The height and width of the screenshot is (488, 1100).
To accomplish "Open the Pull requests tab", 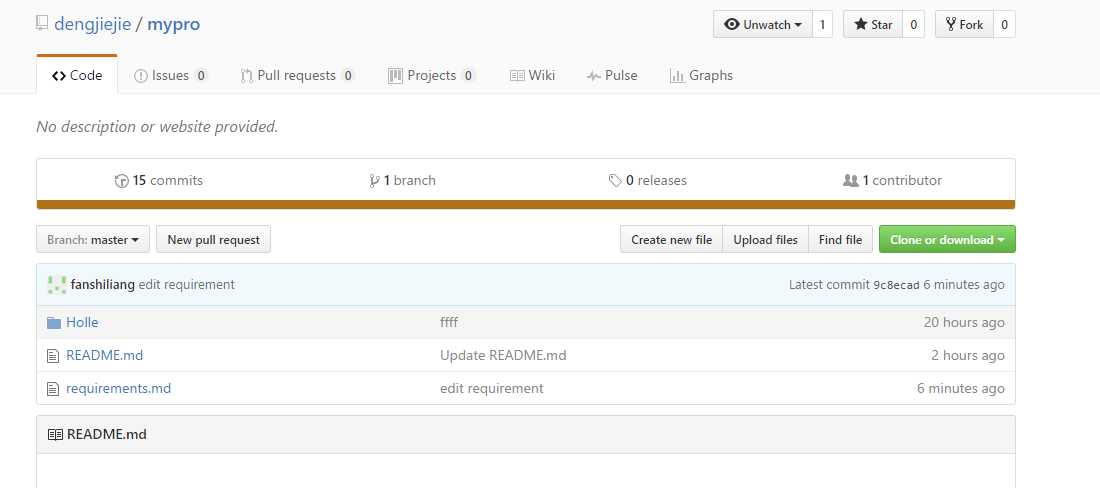I will pyautogui.click(x=297, y=75).
